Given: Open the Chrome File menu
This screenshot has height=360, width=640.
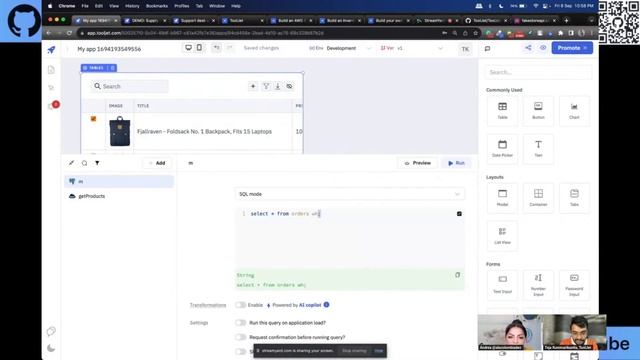Looking at the screenshot, I should [85, 6].
